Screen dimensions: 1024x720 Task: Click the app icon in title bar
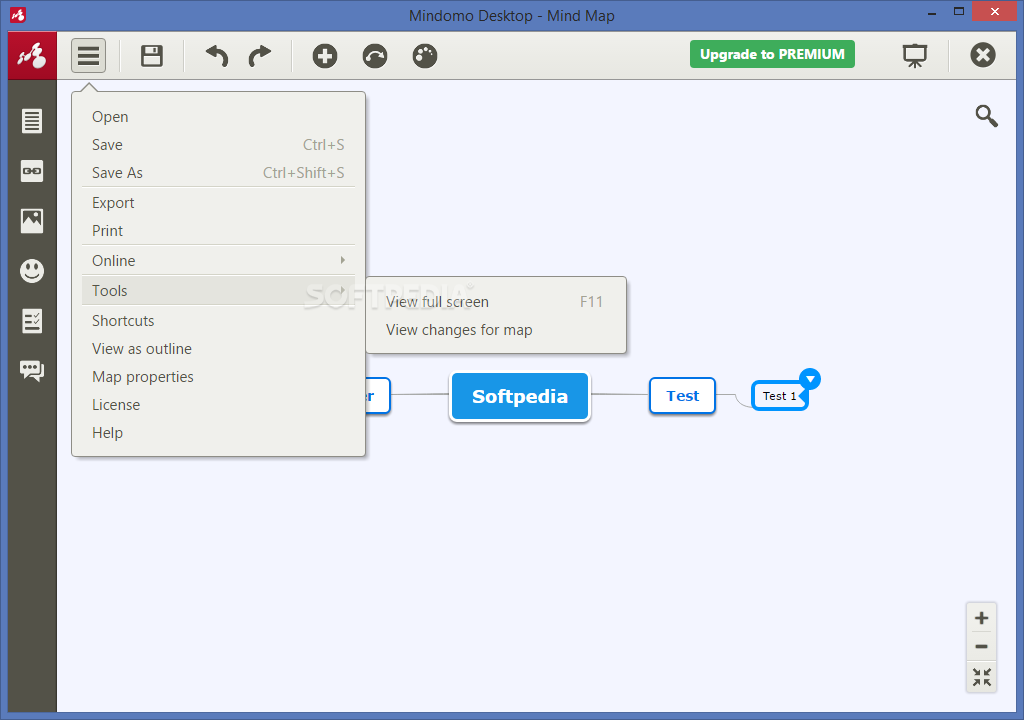coord(18,14)
